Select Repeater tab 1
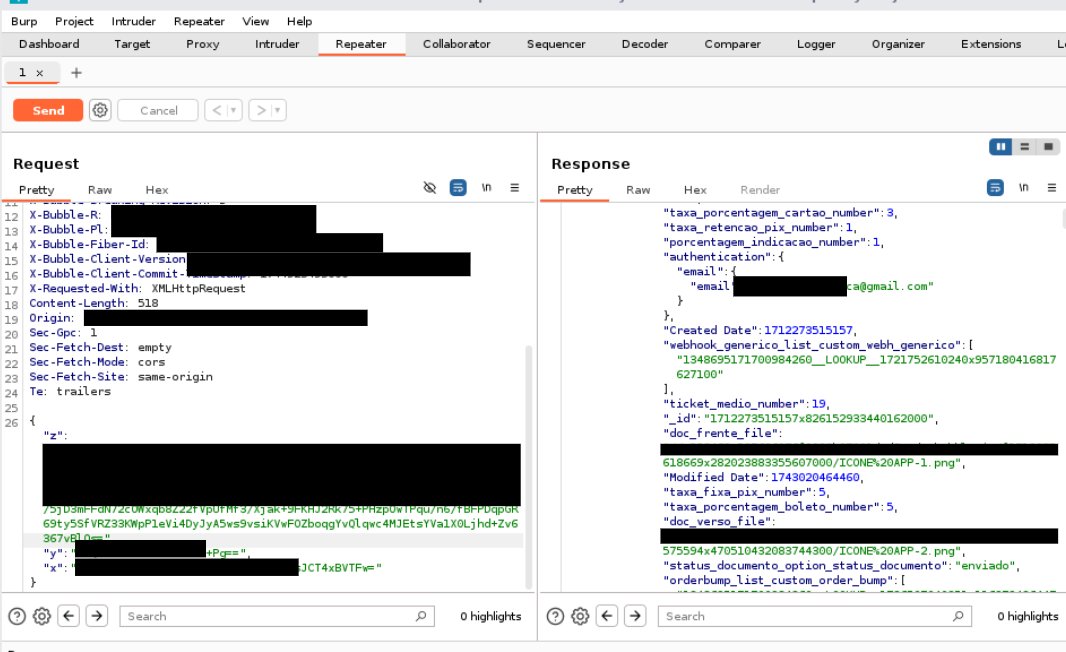This screenshot has height=652, width=1066. (22, 72)
